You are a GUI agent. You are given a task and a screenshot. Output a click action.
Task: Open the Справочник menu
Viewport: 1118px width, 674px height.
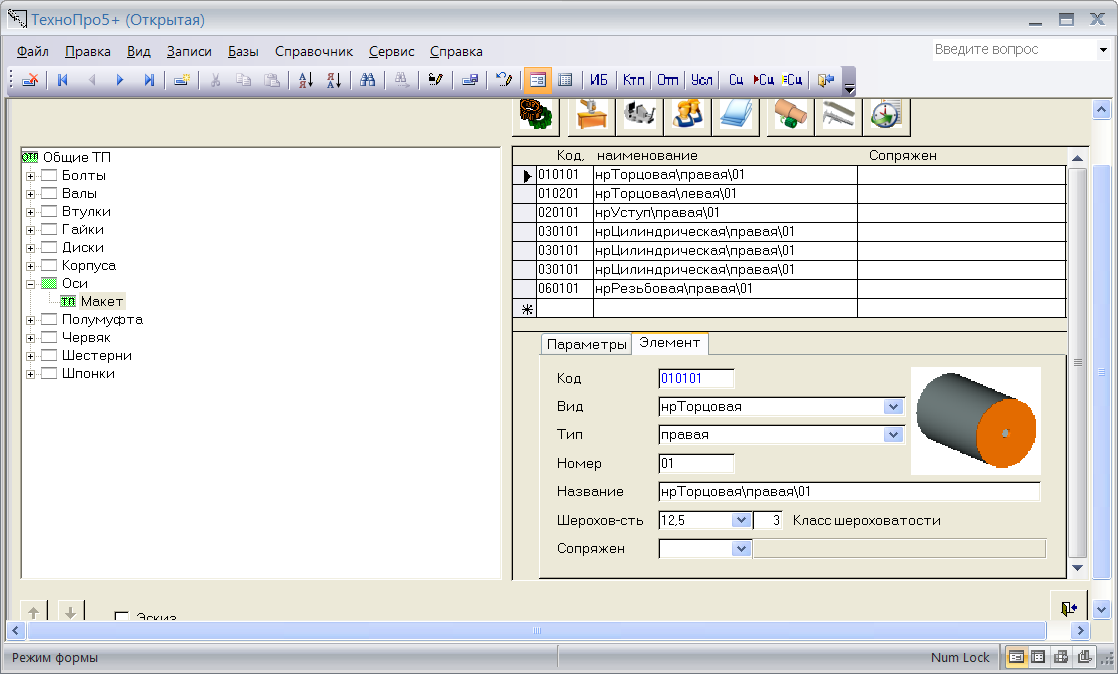click(x=314, y=51)
